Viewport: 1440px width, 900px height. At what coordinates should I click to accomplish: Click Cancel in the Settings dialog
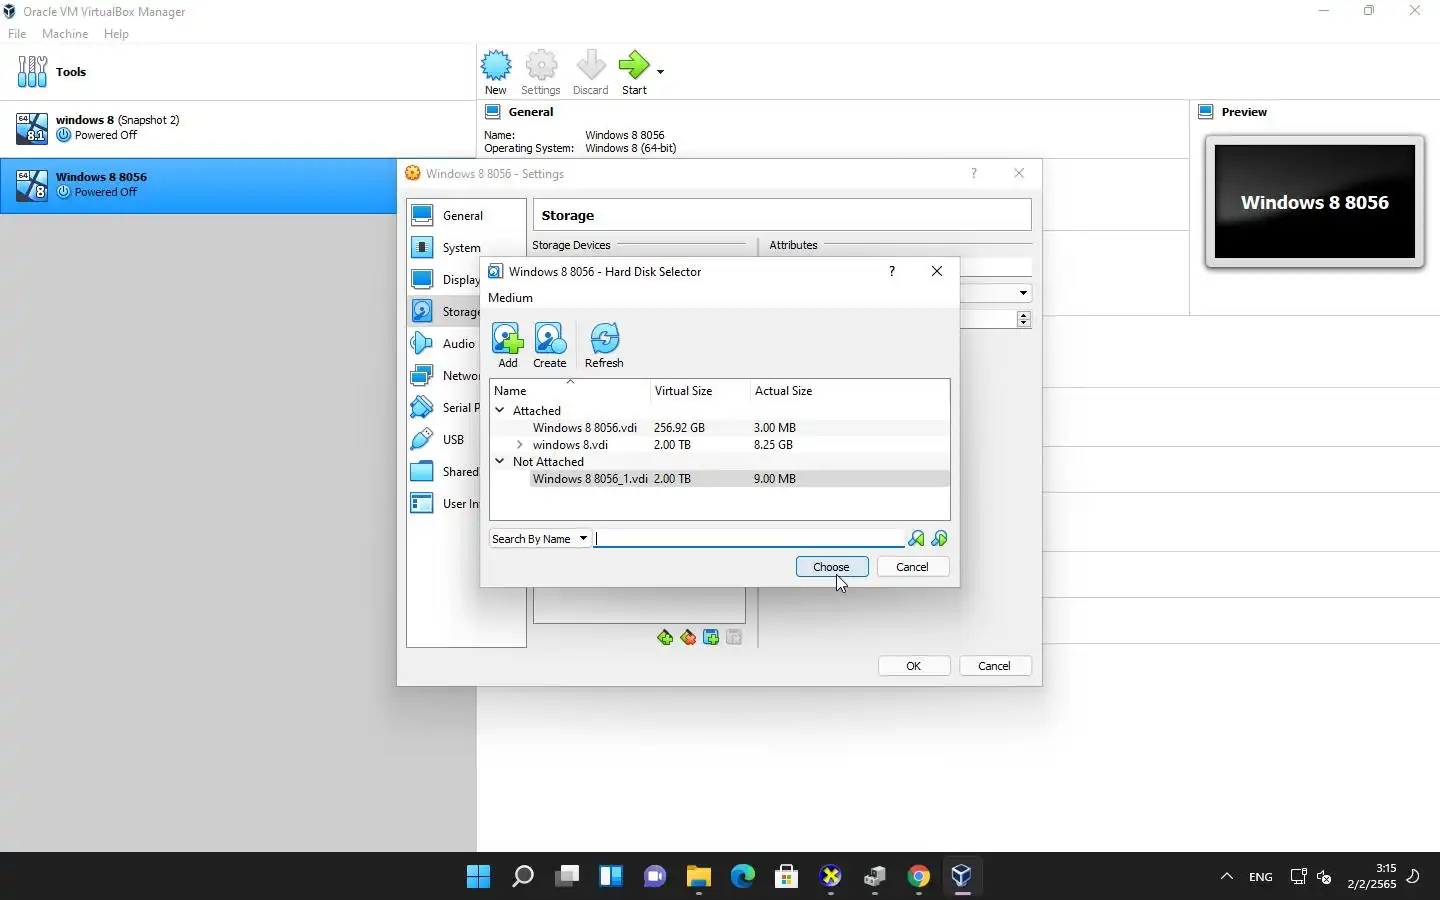click(x=995, y=666)
